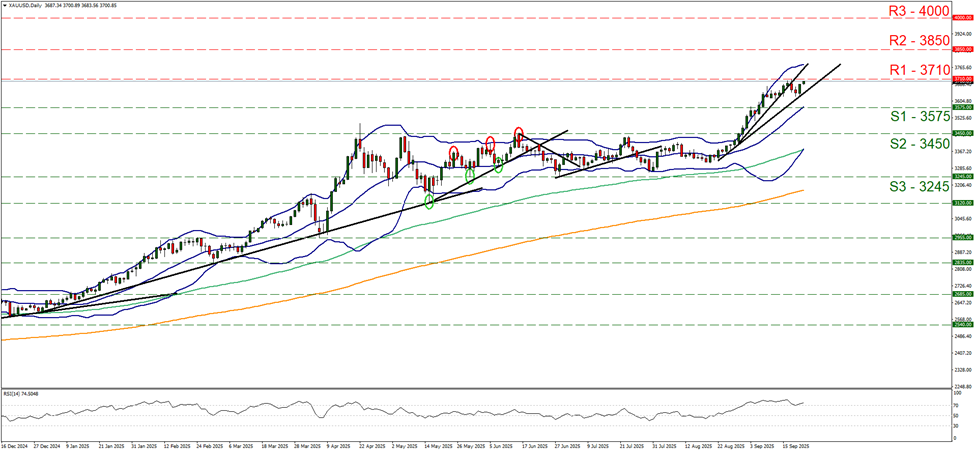975x452 pixels.
Task: Click the 3120.00 price tag on axis
Action: point(962,203)
